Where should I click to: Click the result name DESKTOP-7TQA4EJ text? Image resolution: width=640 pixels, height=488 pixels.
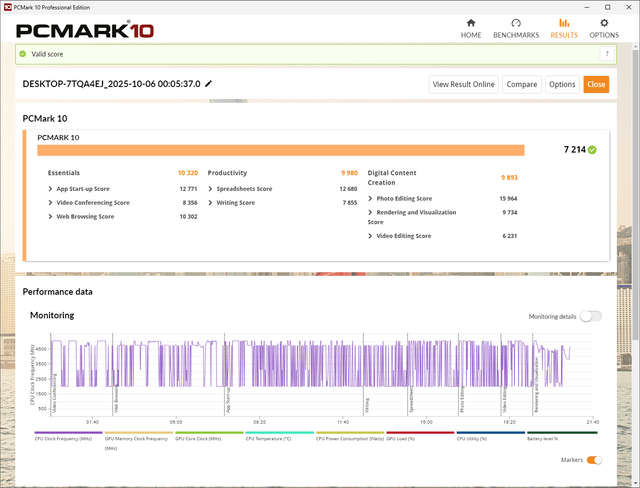pyautogui.click(x=111, y=84)
